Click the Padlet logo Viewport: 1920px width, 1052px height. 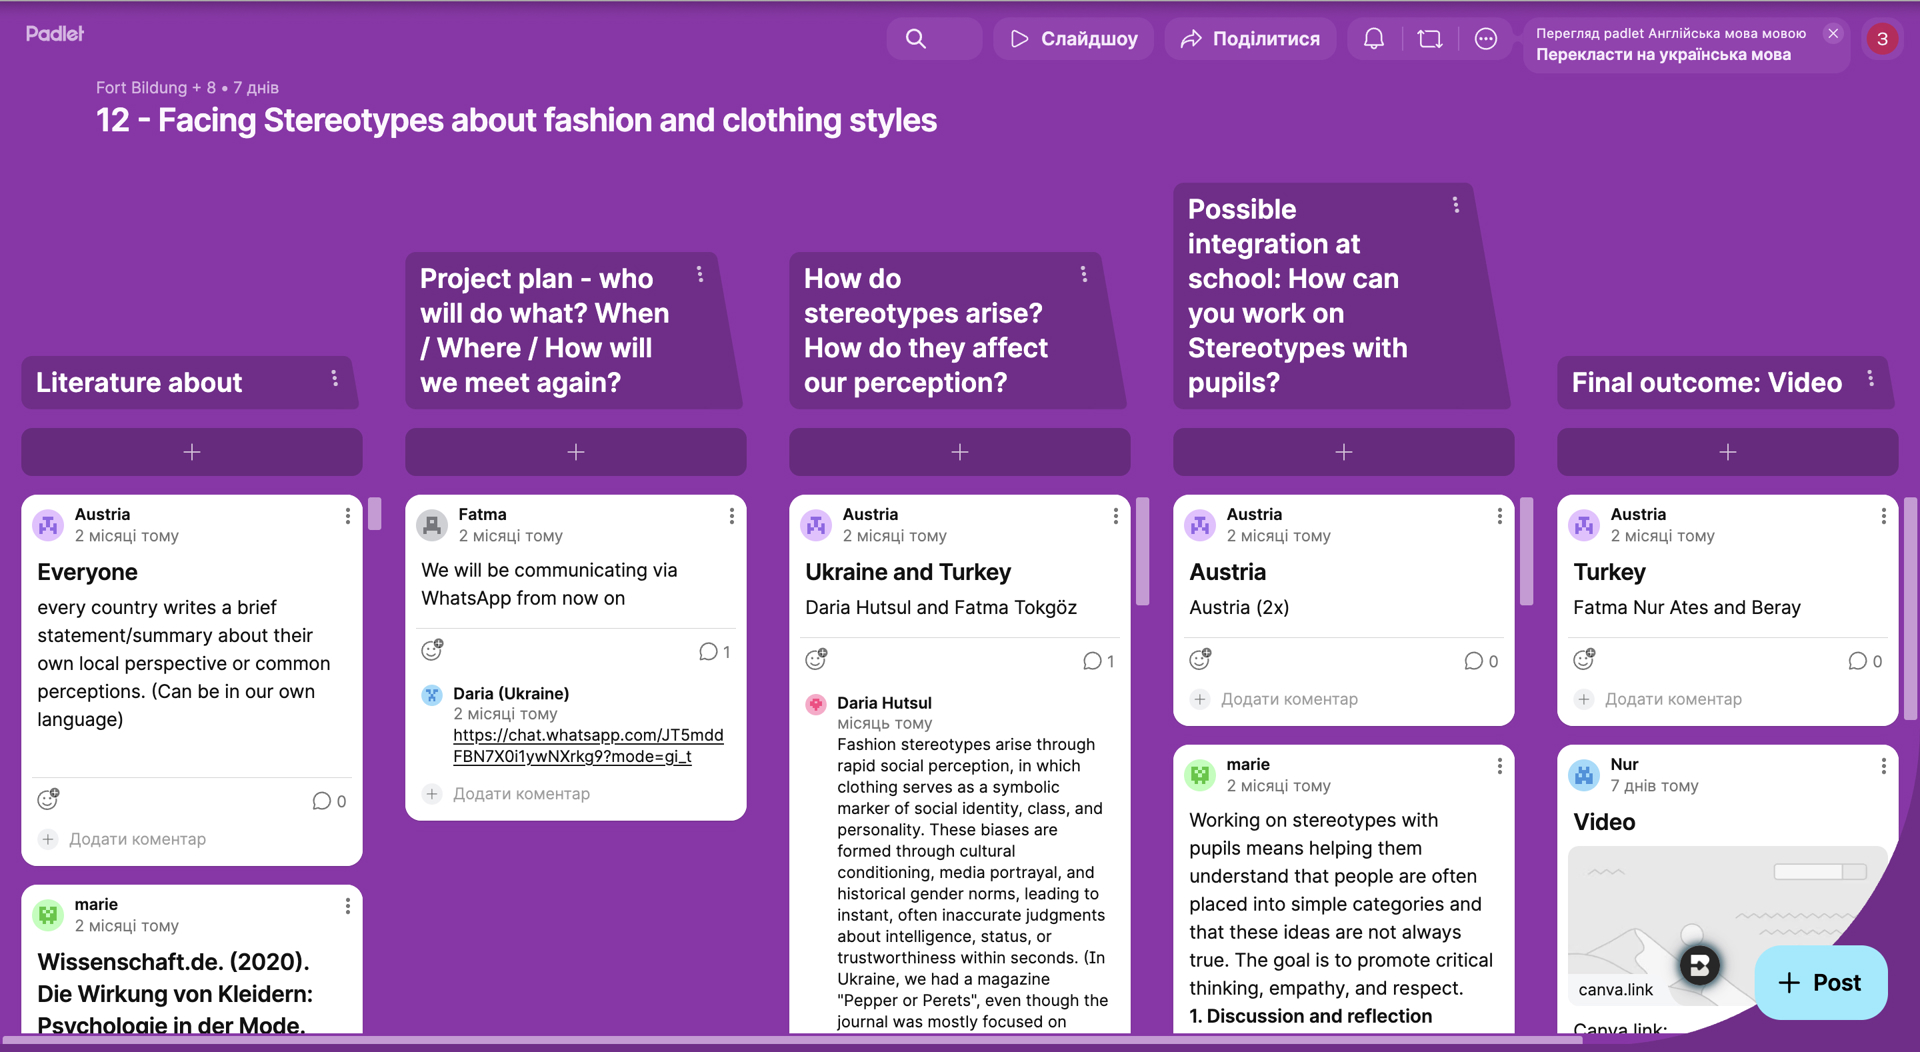[55, 34]
